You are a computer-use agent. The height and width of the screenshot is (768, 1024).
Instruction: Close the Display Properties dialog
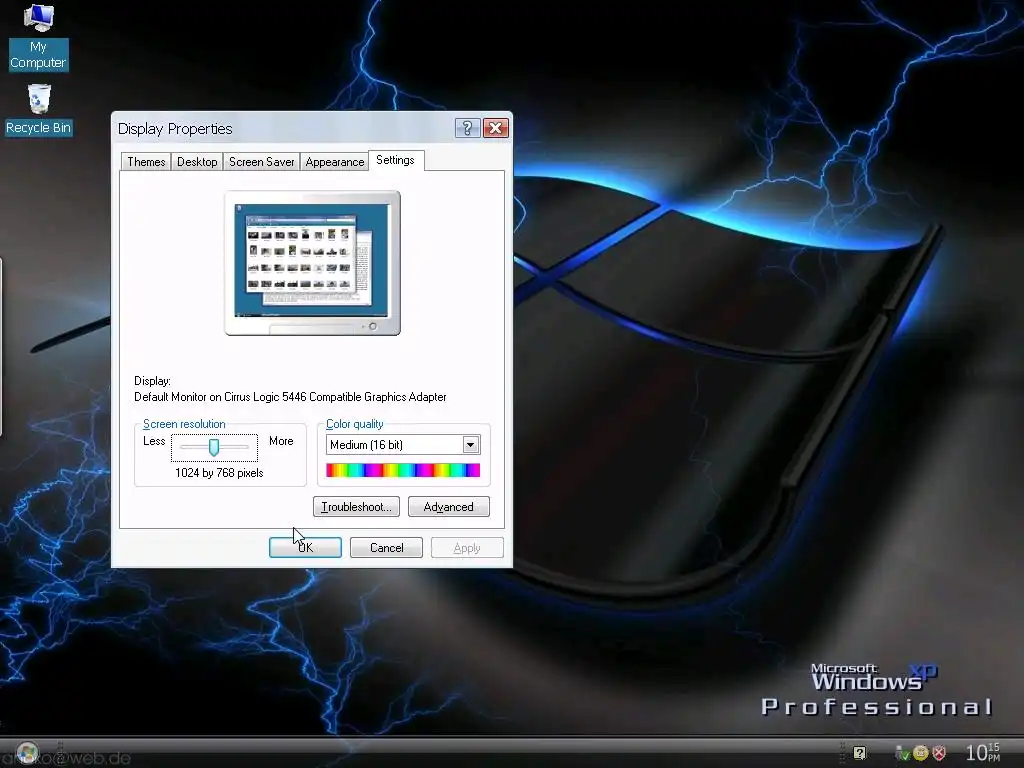click(496, 128)
